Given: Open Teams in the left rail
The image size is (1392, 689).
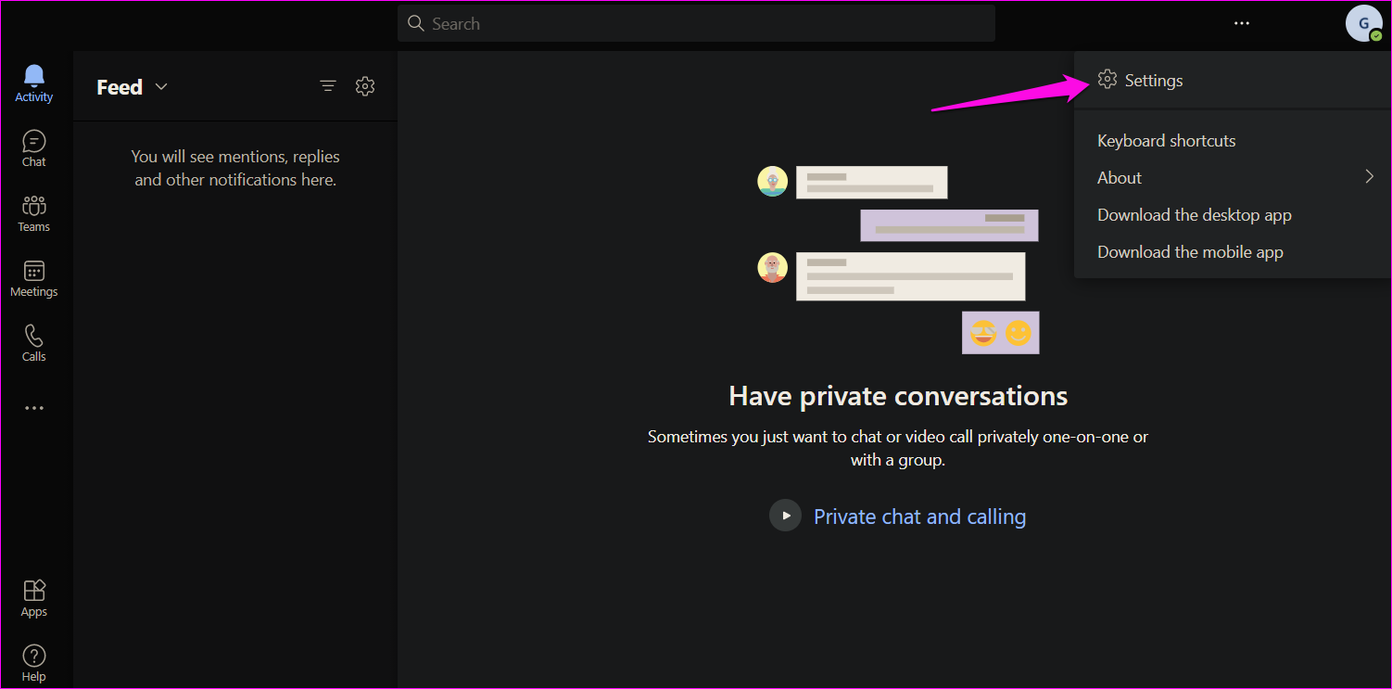Looking at the screenshot, I should coord(34,213).
